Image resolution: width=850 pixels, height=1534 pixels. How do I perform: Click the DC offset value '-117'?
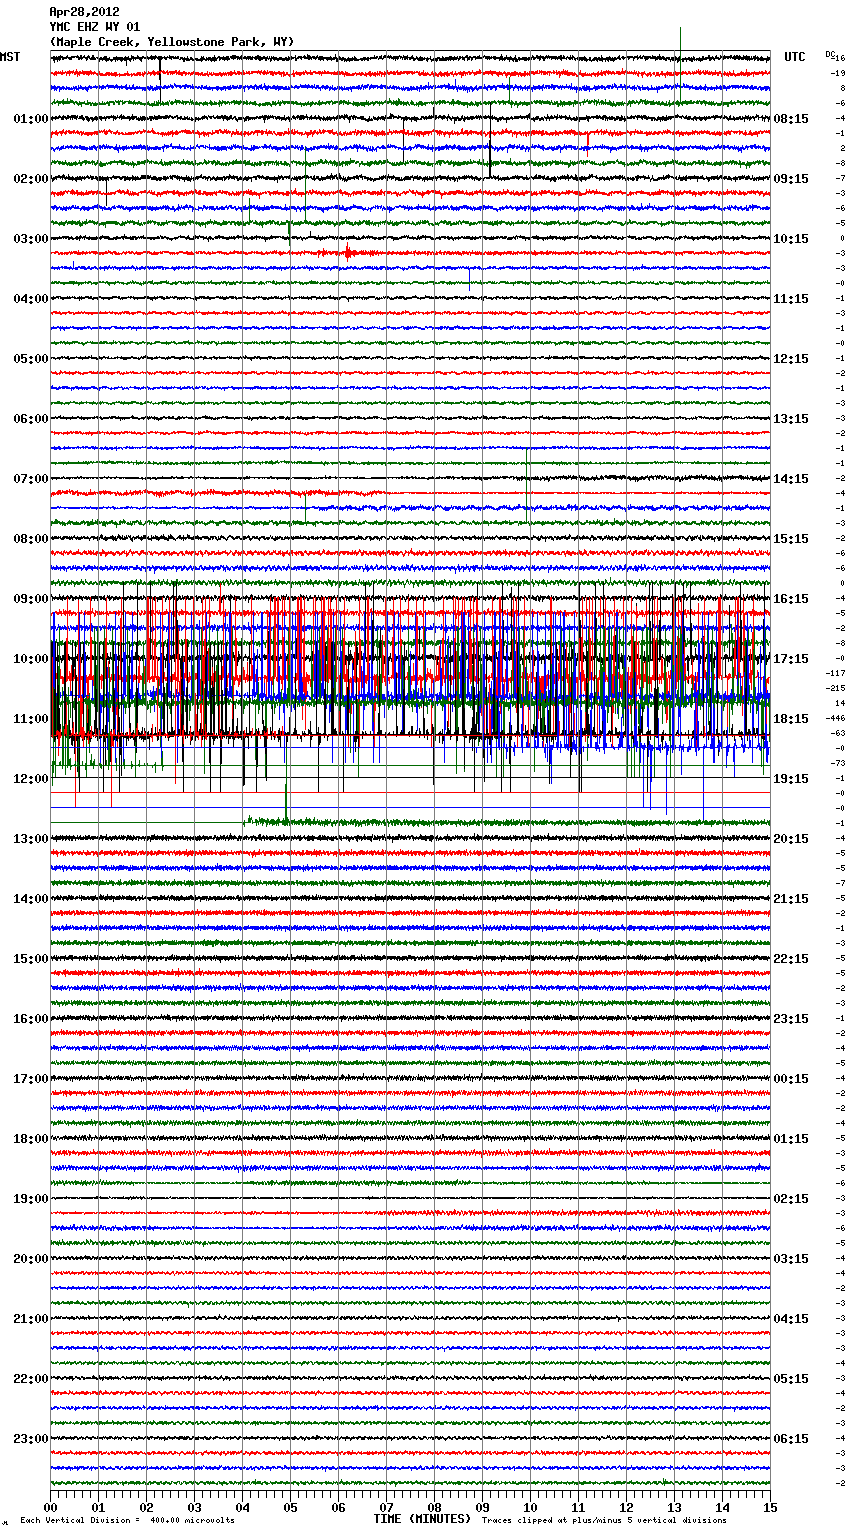point(835,673)
